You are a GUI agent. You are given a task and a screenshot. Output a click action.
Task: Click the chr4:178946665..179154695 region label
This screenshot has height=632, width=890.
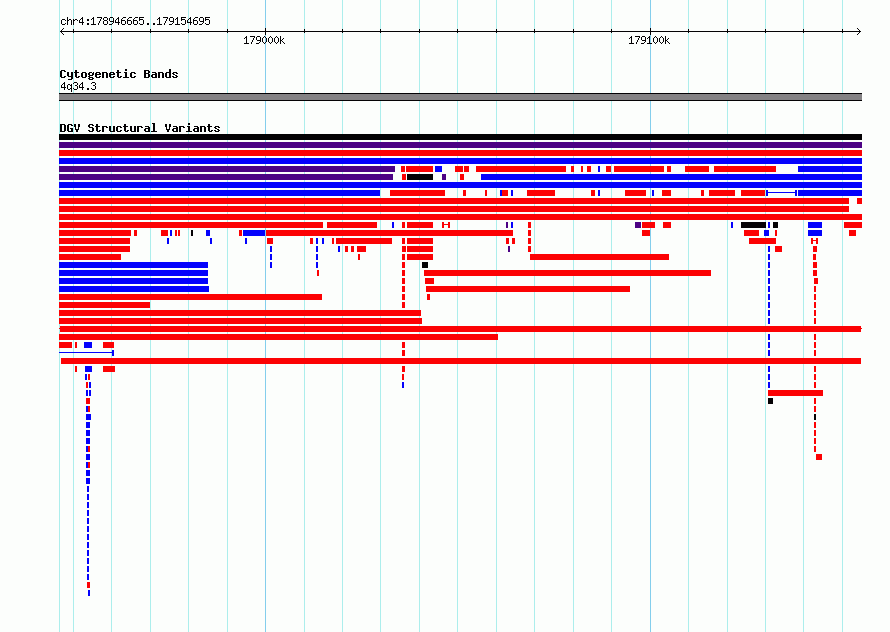tap(135, 21)
